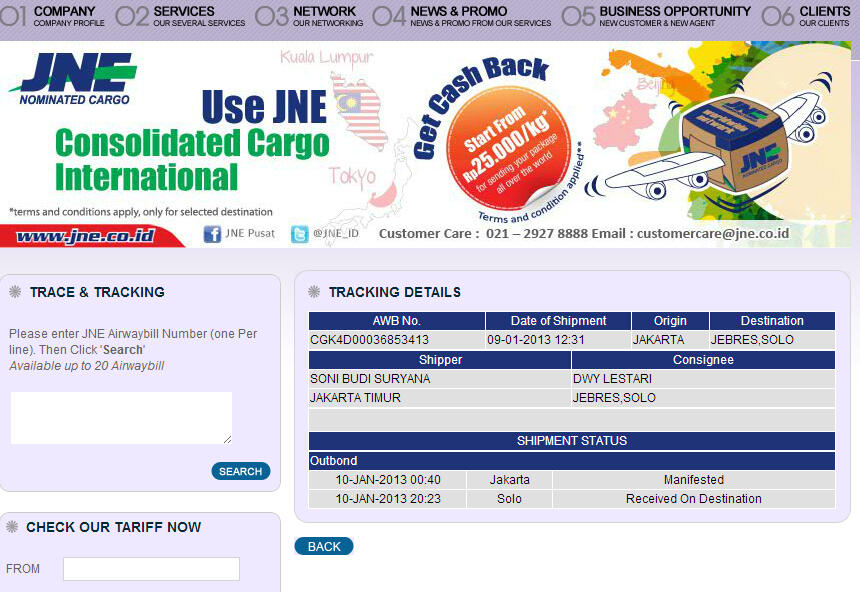This screenshot has width=860, height=592.
Task: Click the Use JNE Consolidated Cargo headline
Action: (192, 142)
